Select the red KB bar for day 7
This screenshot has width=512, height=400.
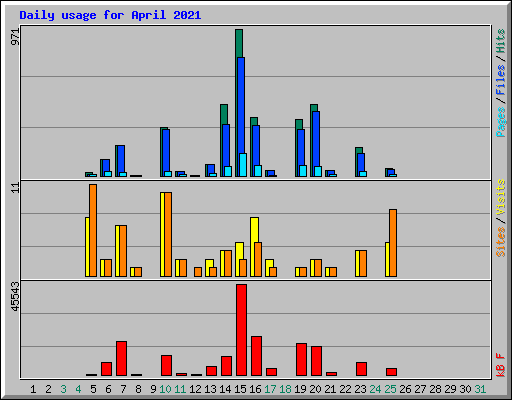tap(122, 359)
